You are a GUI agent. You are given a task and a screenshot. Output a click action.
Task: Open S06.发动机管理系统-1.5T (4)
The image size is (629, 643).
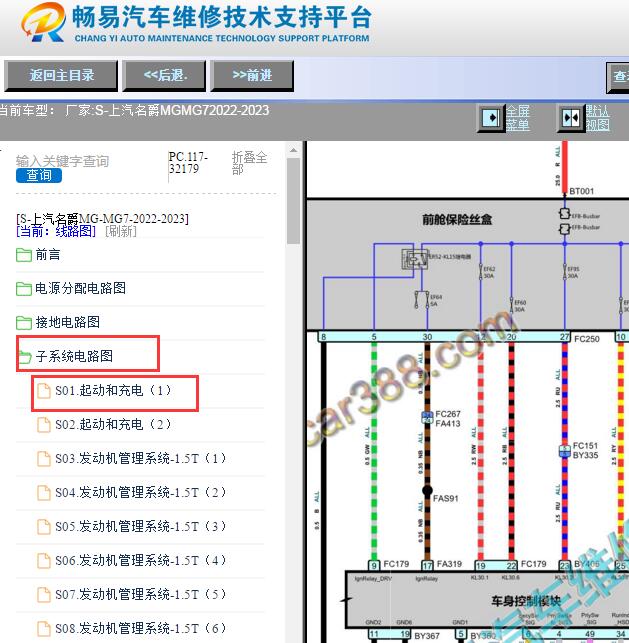coord(141,560)
